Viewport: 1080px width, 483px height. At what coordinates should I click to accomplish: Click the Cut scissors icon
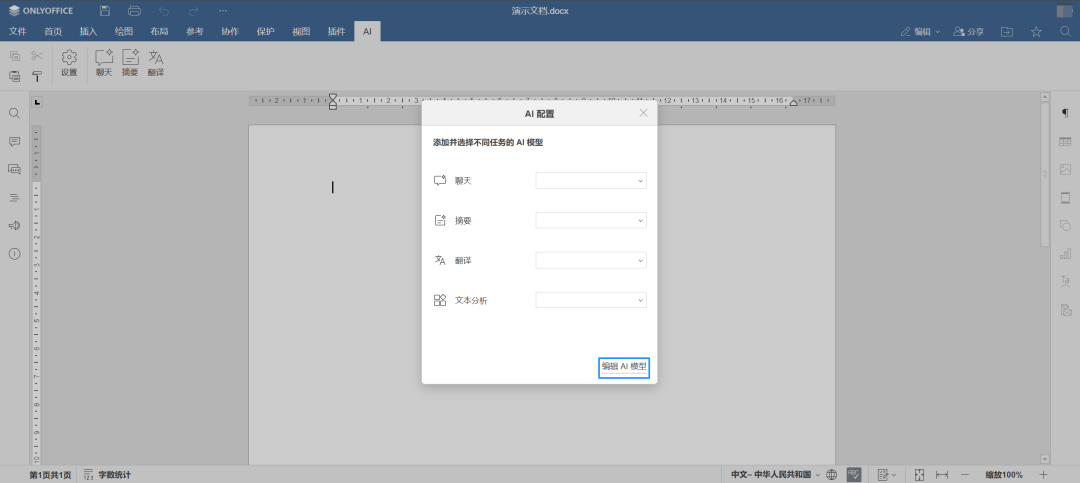point(37,56)
